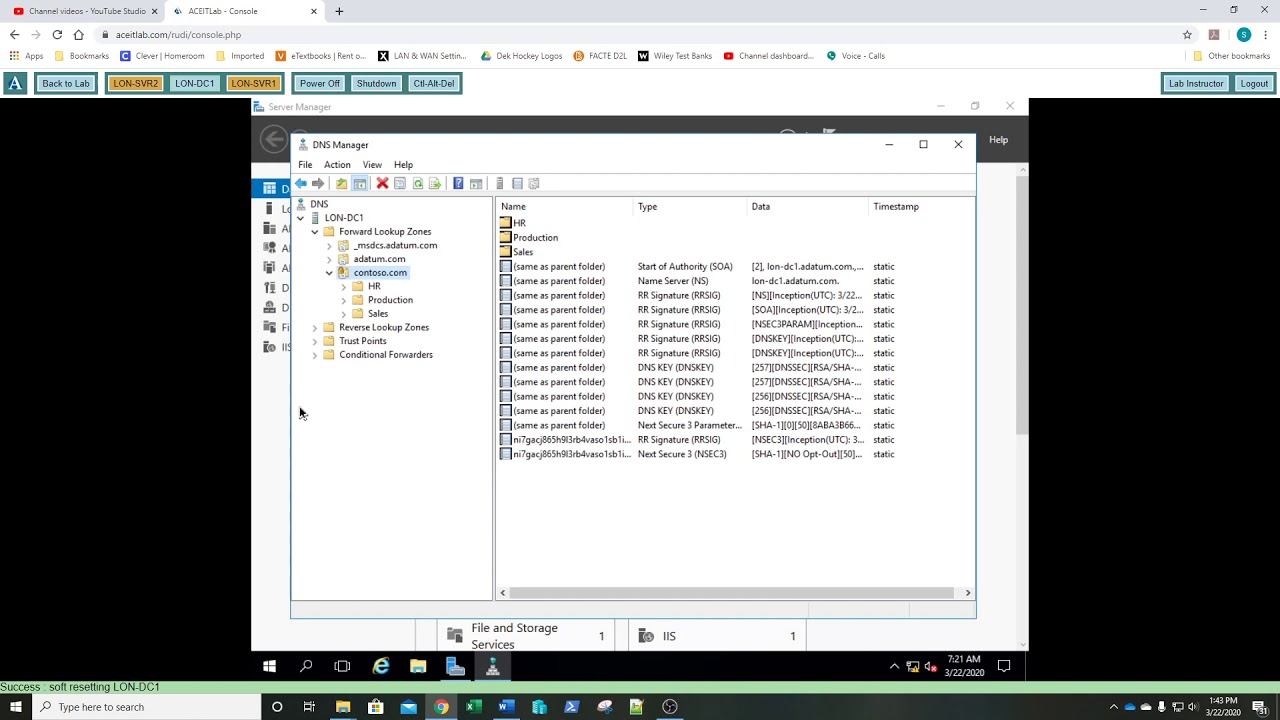Screen dimensions: 1280x720
Task: Open Task View on the VM taskbar
Action: tap(342, 666)
